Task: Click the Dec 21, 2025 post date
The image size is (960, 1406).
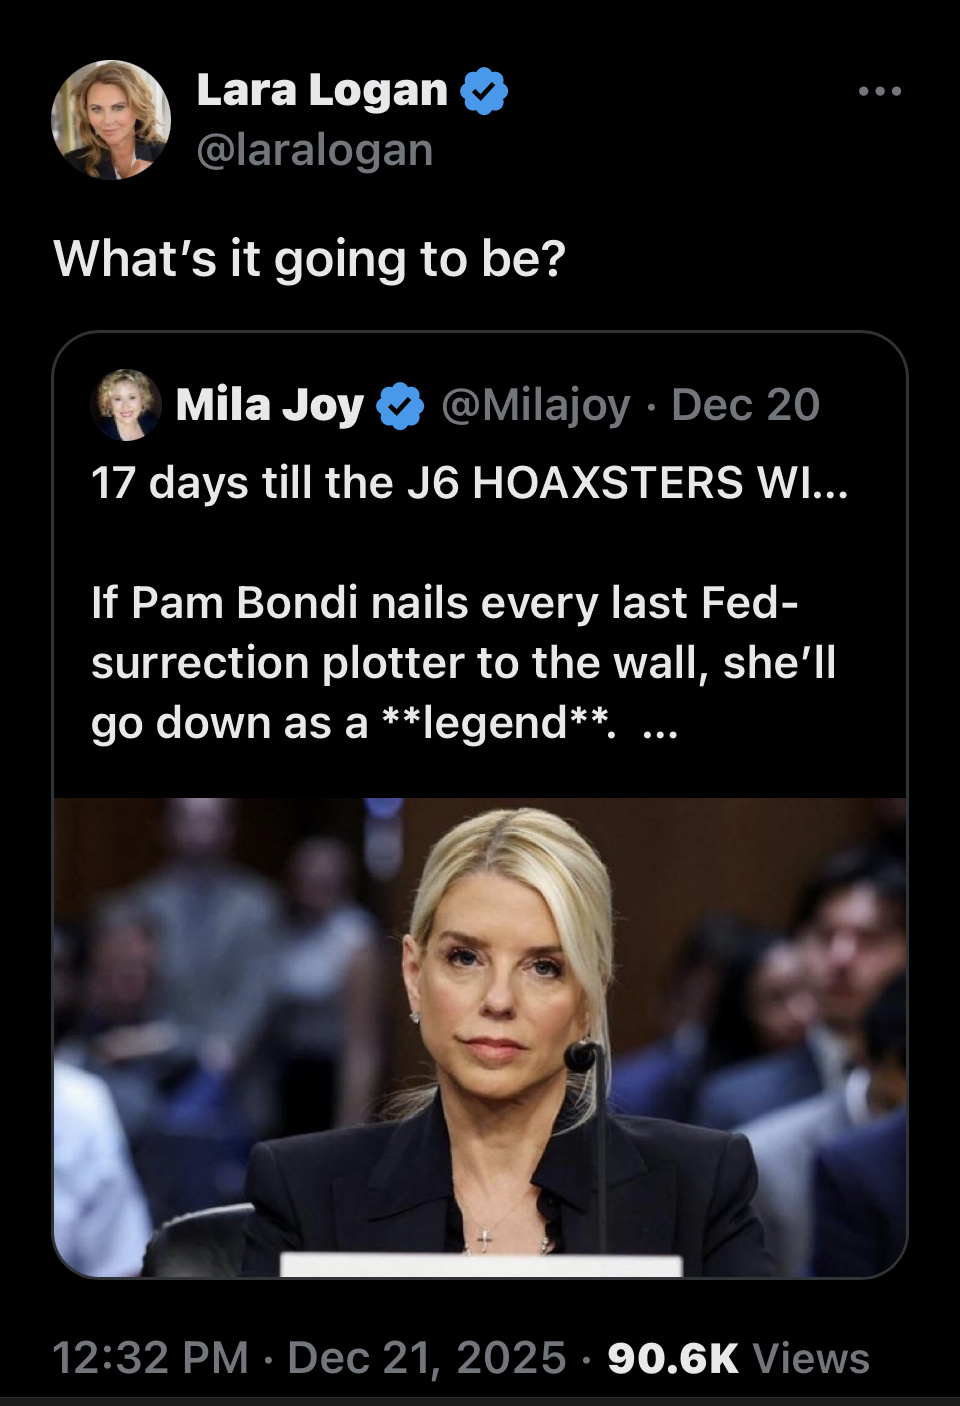Action: (426, 1358)
